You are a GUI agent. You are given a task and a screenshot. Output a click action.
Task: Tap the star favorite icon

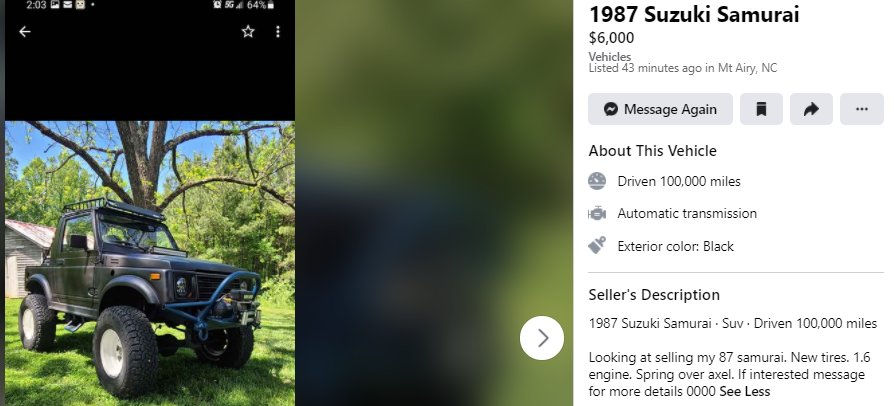[248, 31]
